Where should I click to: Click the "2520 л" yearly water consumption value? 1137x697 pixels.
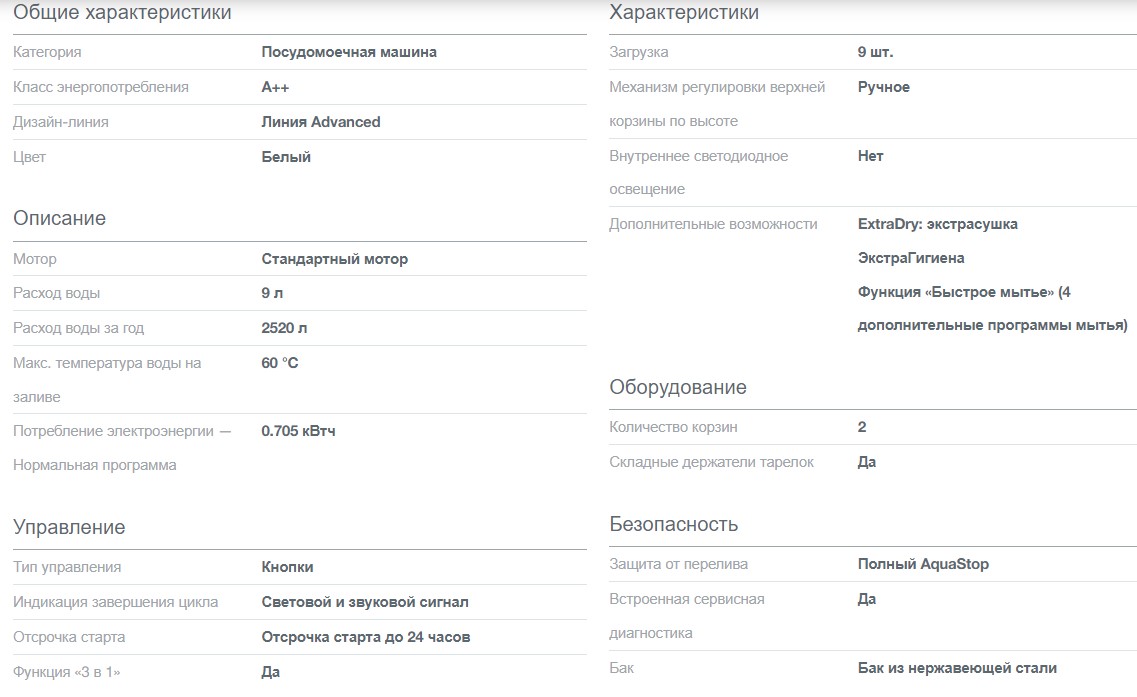[x=284, y=328]
